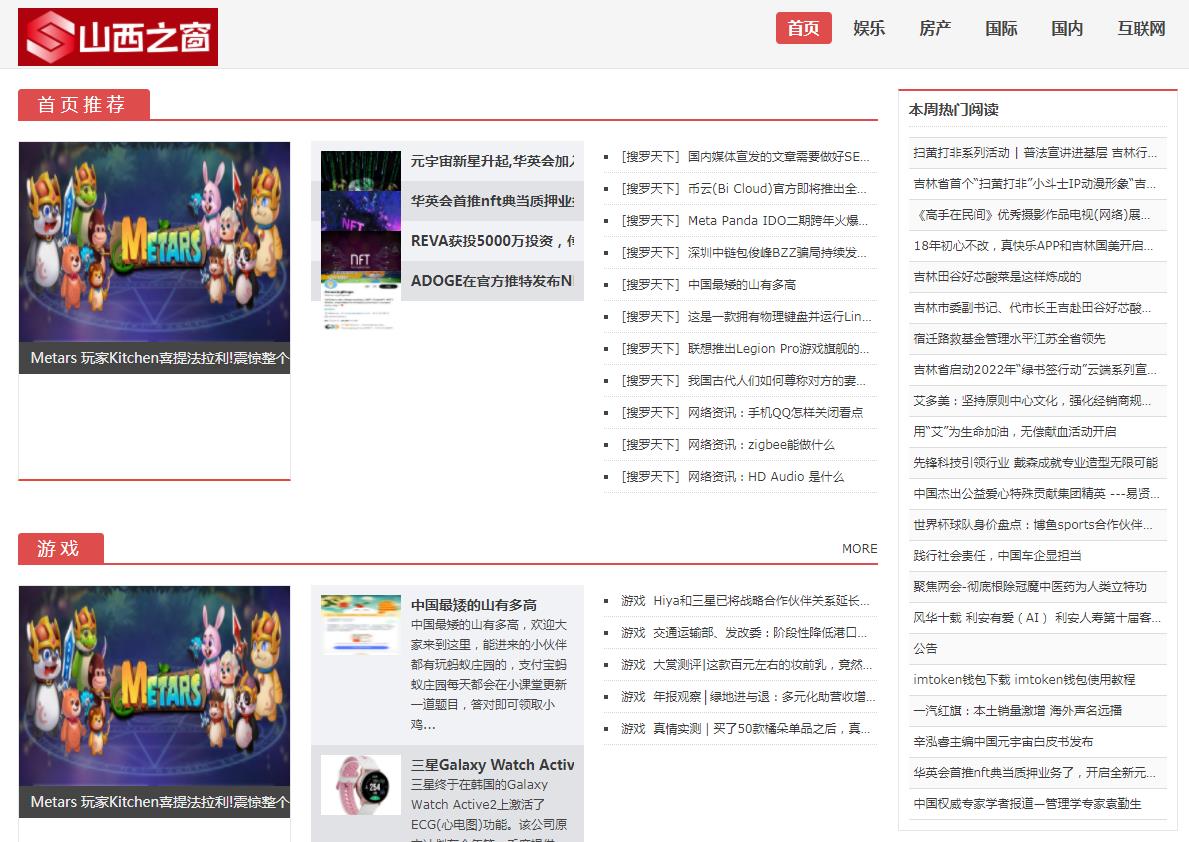Viewport: 1189px width, 842px height.
Task: Open 吉林省启动2022年"绿书签行动" link
Action: [x=1035, y=369]
